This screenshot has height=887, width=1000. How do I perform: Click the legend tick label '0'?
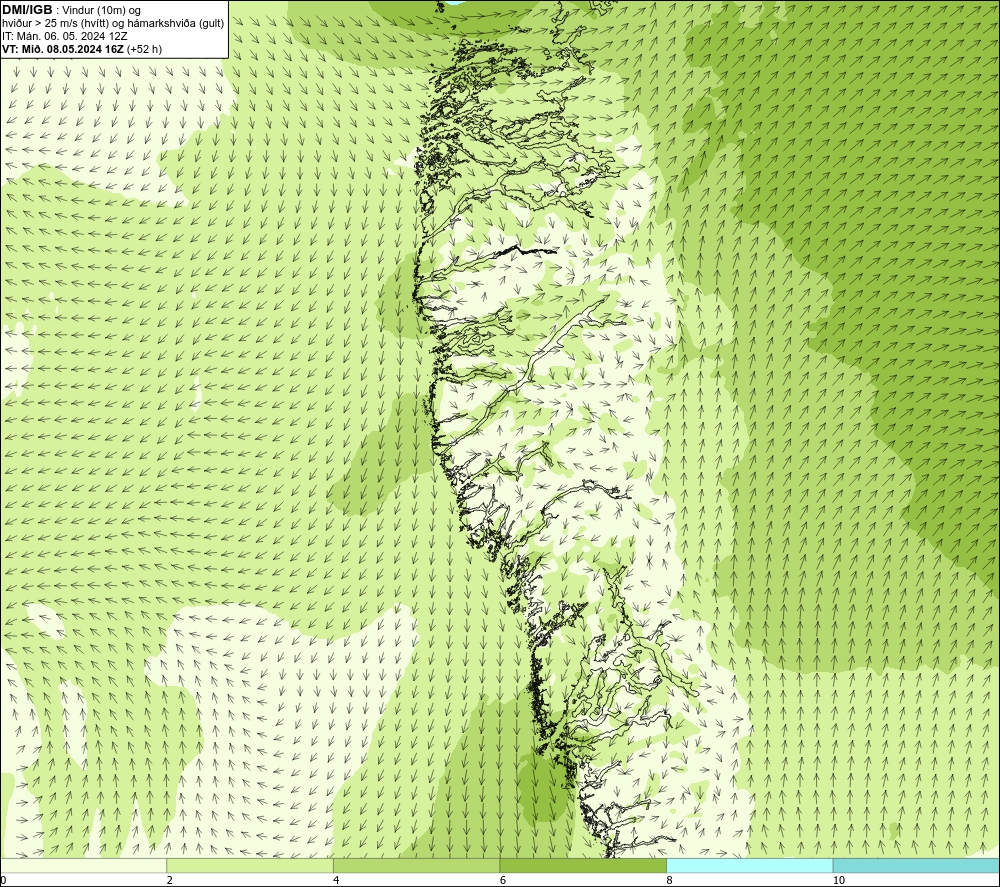click(x=4, y=880)
